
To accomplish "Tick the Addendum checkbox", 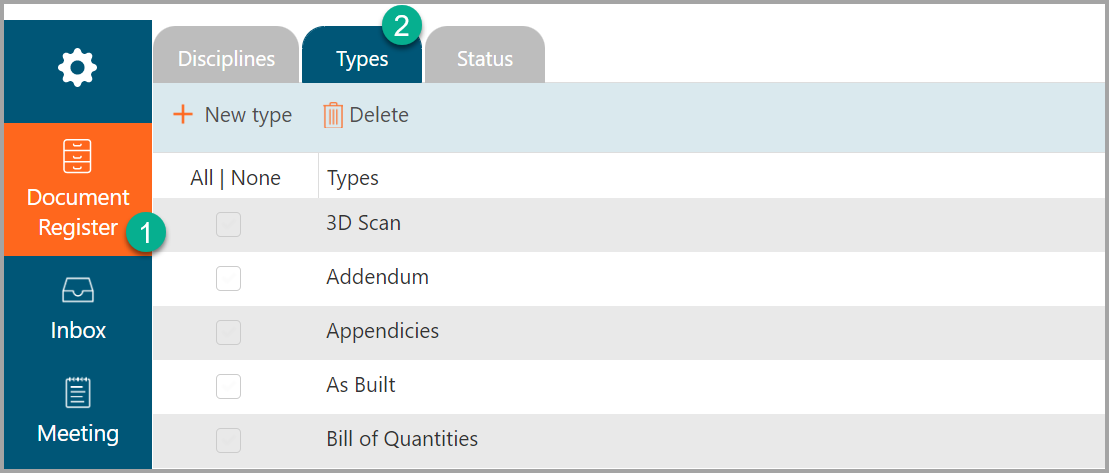I will pos(228,278).
